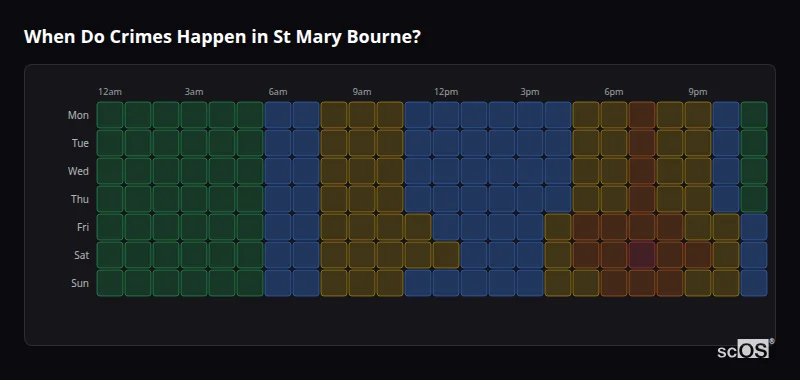Select the Monday 11pm green heatmap cell
The image size is (800, 380).
coord(754,115)
